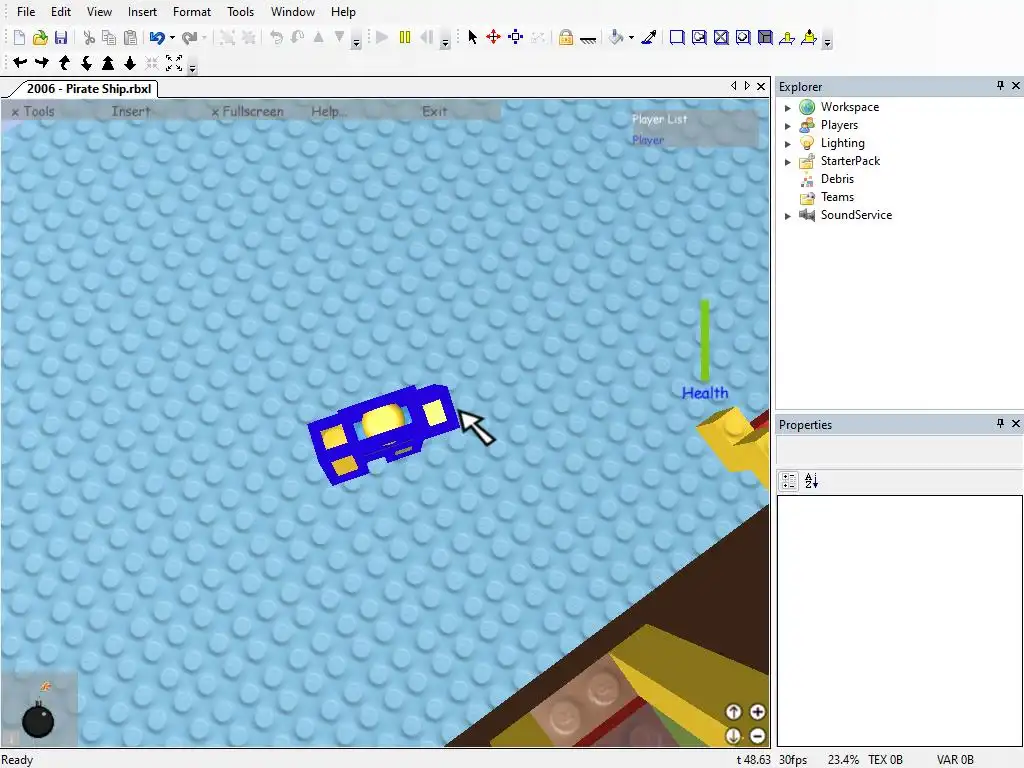Pause the simulation with yellow pause button
This screenshot has width=1024, height=768.
coord(405,37)
